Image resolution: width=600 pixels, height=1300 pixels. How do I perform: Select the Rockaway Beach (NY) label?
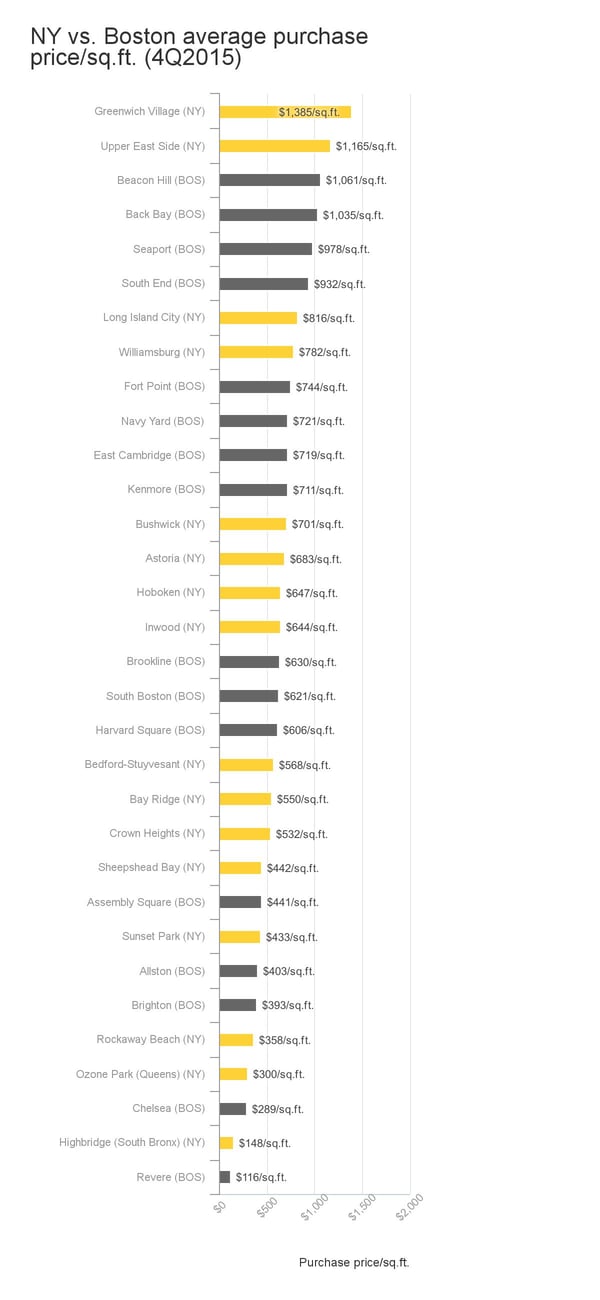tap(150, 1039)
